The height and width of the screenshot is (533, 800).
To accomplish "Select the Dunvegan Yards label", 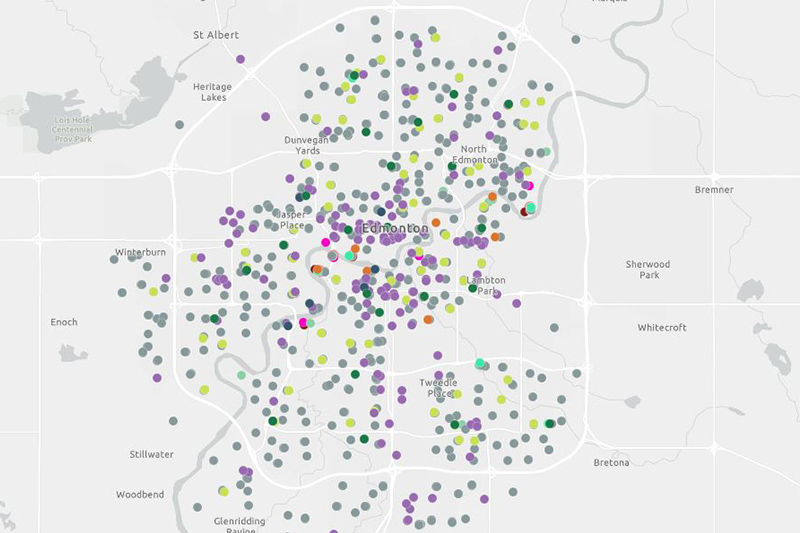I will coord(306,146).
